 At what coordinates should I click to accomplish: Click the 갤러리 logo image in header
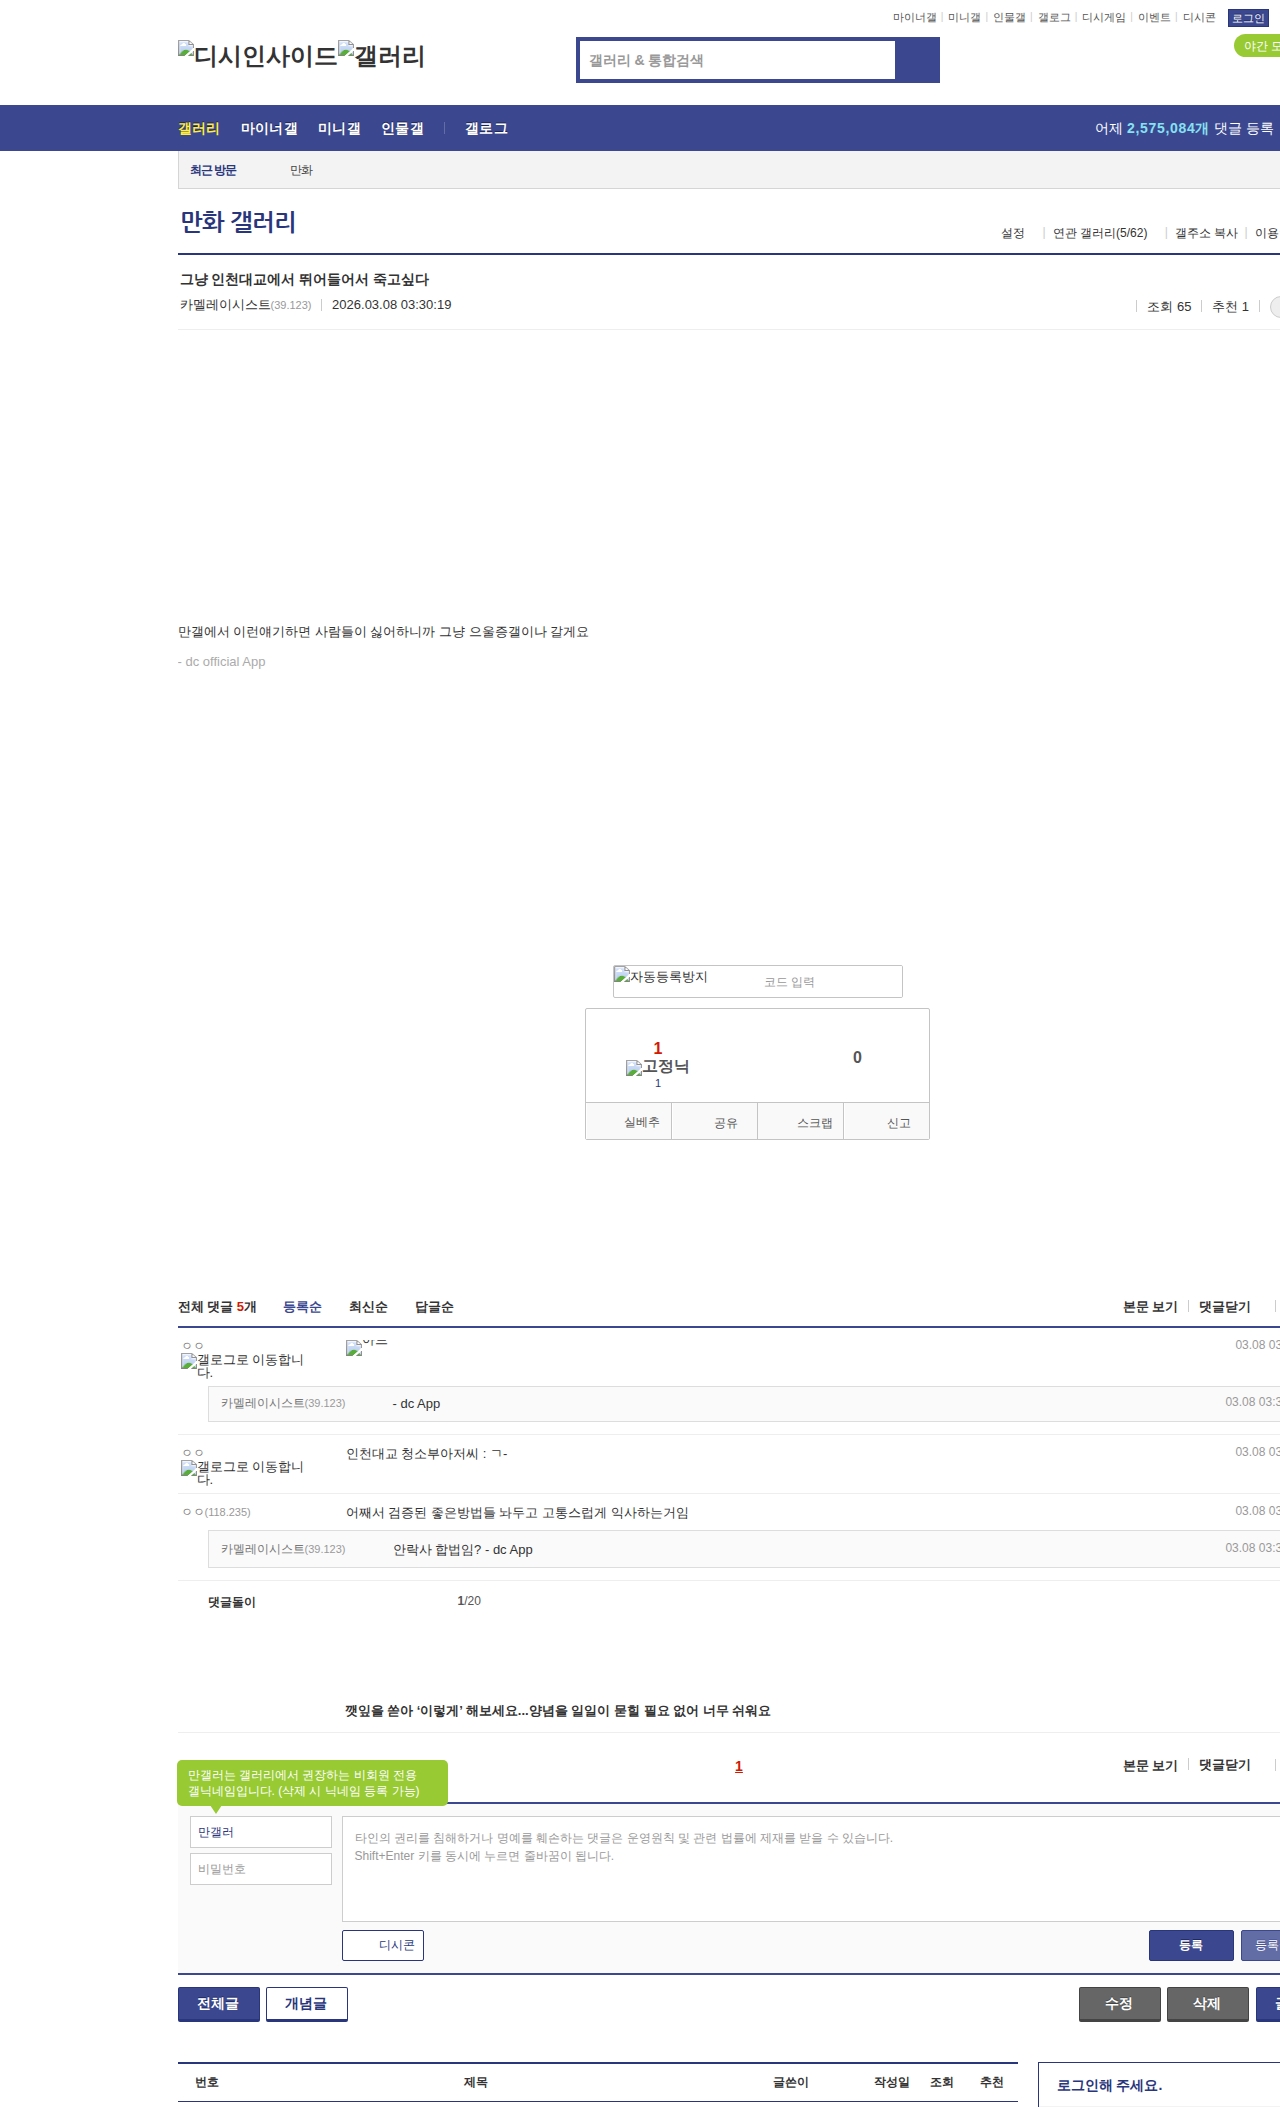[382, 55]
